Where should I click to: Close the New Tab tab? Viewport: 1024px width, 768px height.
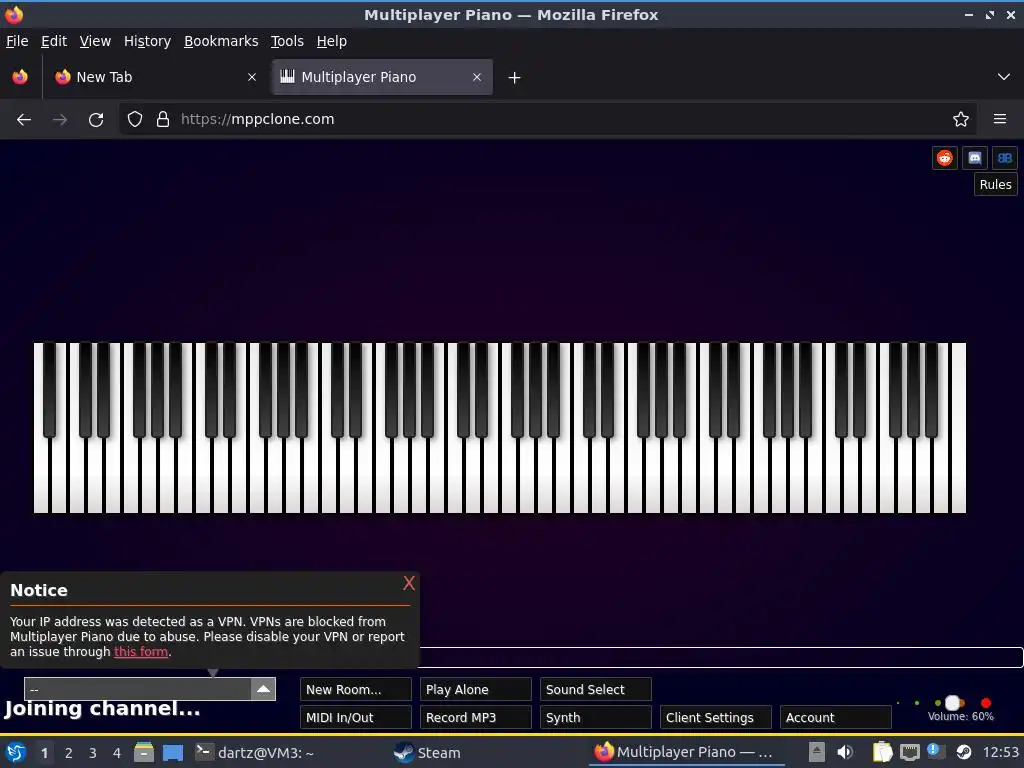(252, 77)
